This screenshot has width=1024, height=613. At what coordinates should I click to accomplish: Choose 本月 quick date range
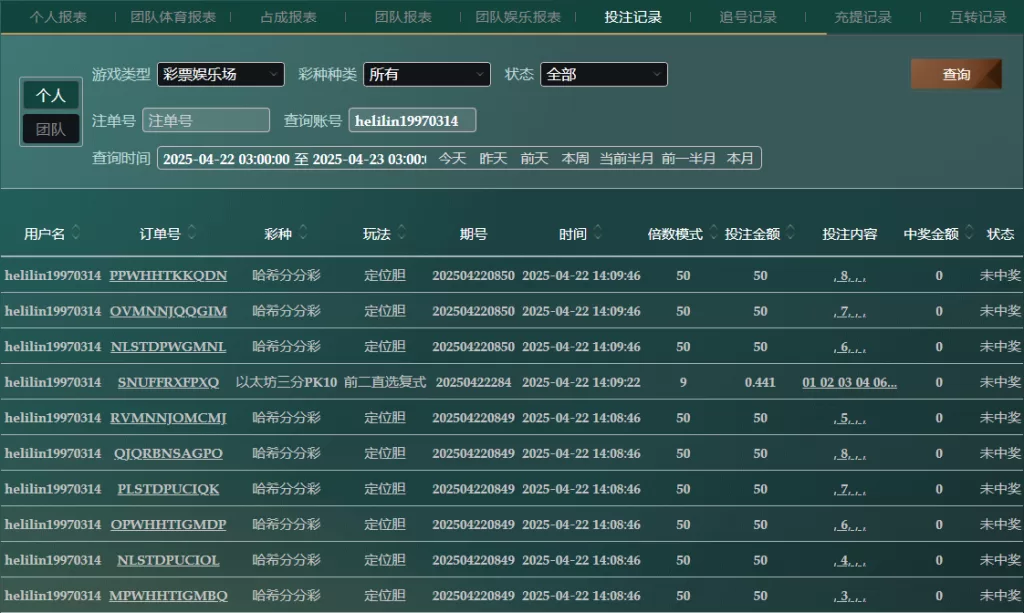coord(740,159)
